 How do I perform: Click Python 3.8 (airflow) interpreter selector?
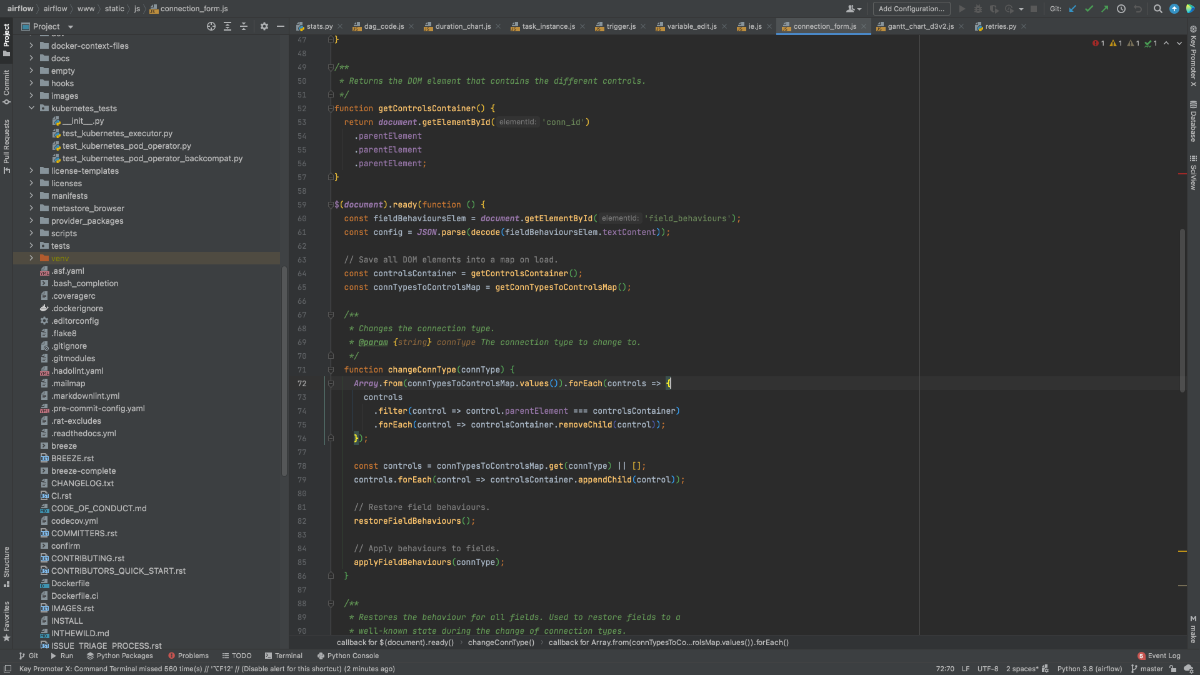point(1089,668)
